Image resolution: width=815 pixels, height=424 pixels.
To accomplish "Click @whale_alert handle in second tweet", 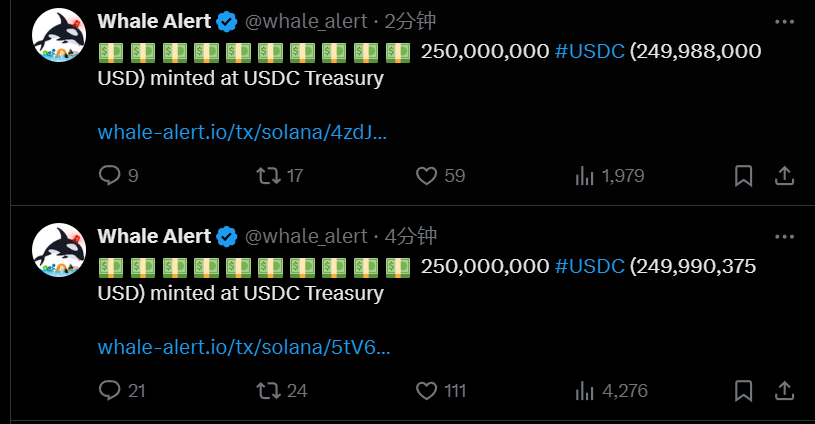I will coord(306,236).
